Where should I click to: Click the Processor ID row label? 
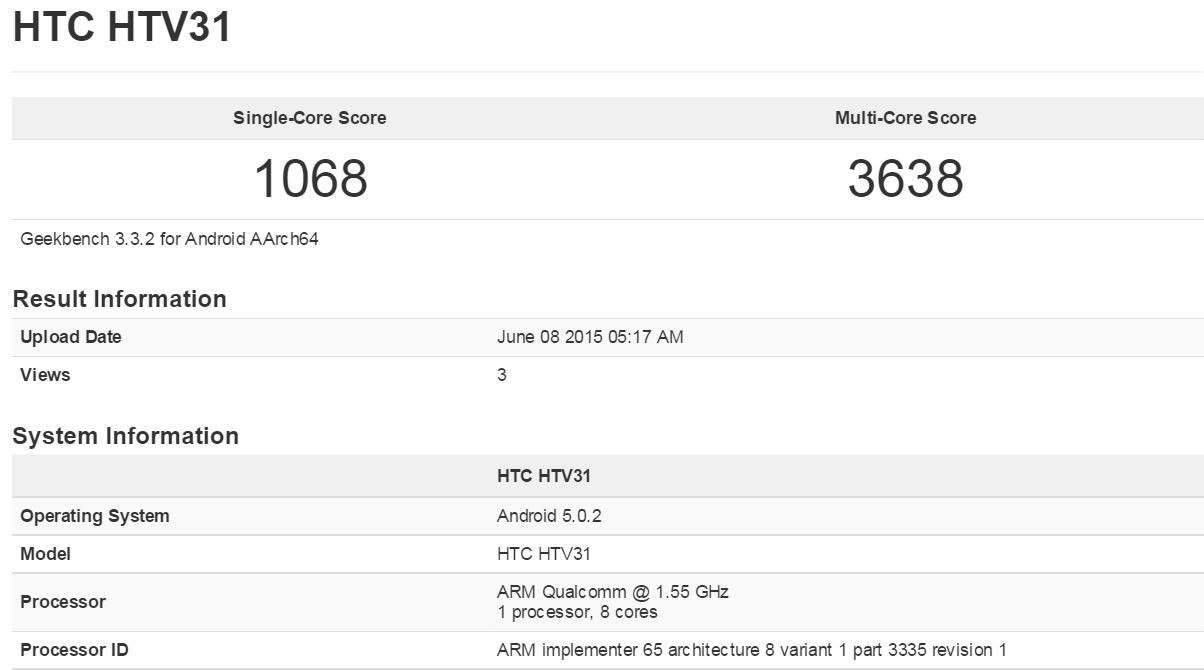point(74,650)
